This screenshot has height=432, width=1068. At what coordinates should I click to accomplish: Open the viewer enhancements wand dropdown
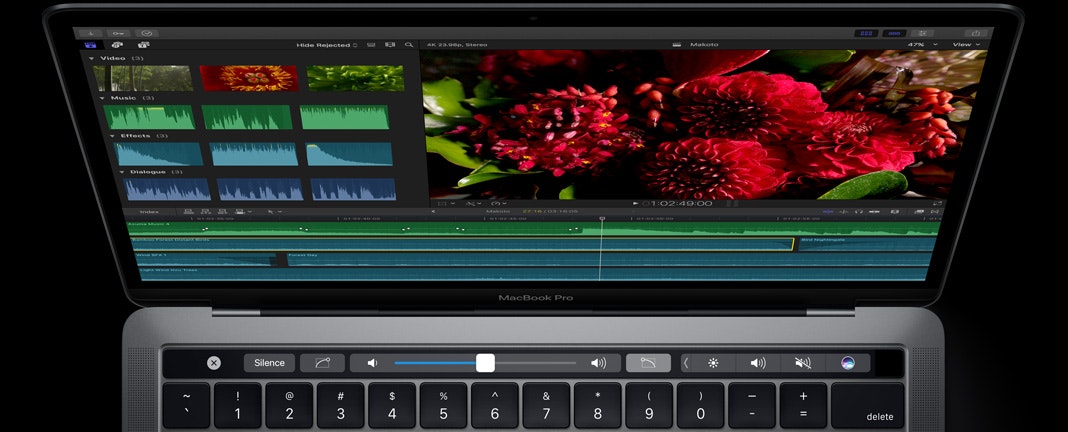point(472,203)
